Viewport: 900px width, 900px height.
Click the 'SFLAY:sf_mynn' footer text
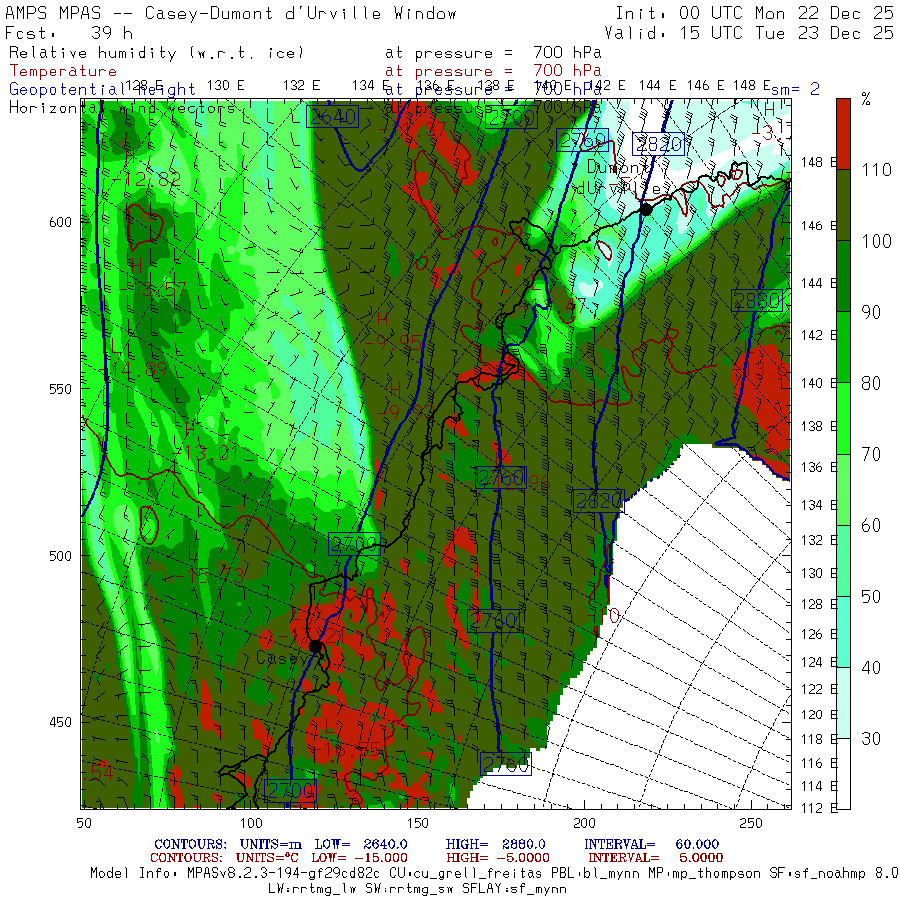coord(514,889)
